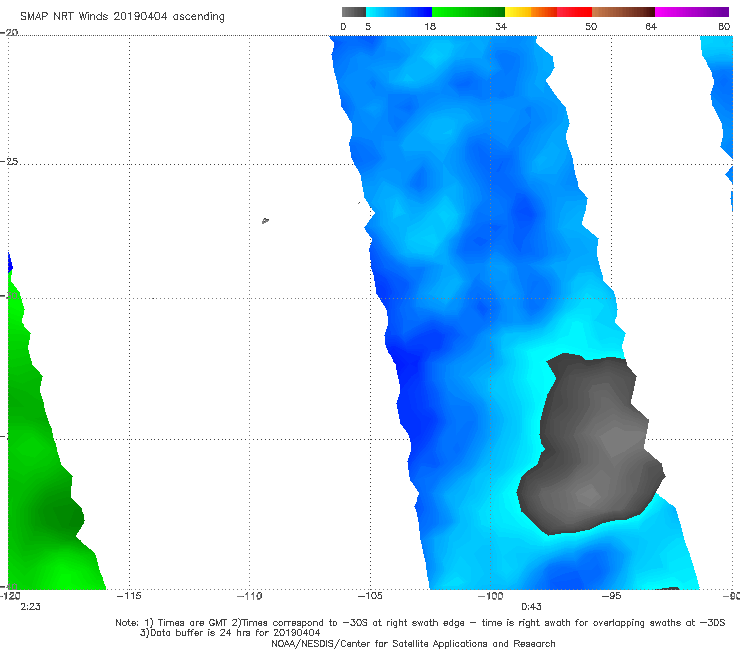Click the '-115' longitude axis label

pyautogui.click(x=129, y=596)
